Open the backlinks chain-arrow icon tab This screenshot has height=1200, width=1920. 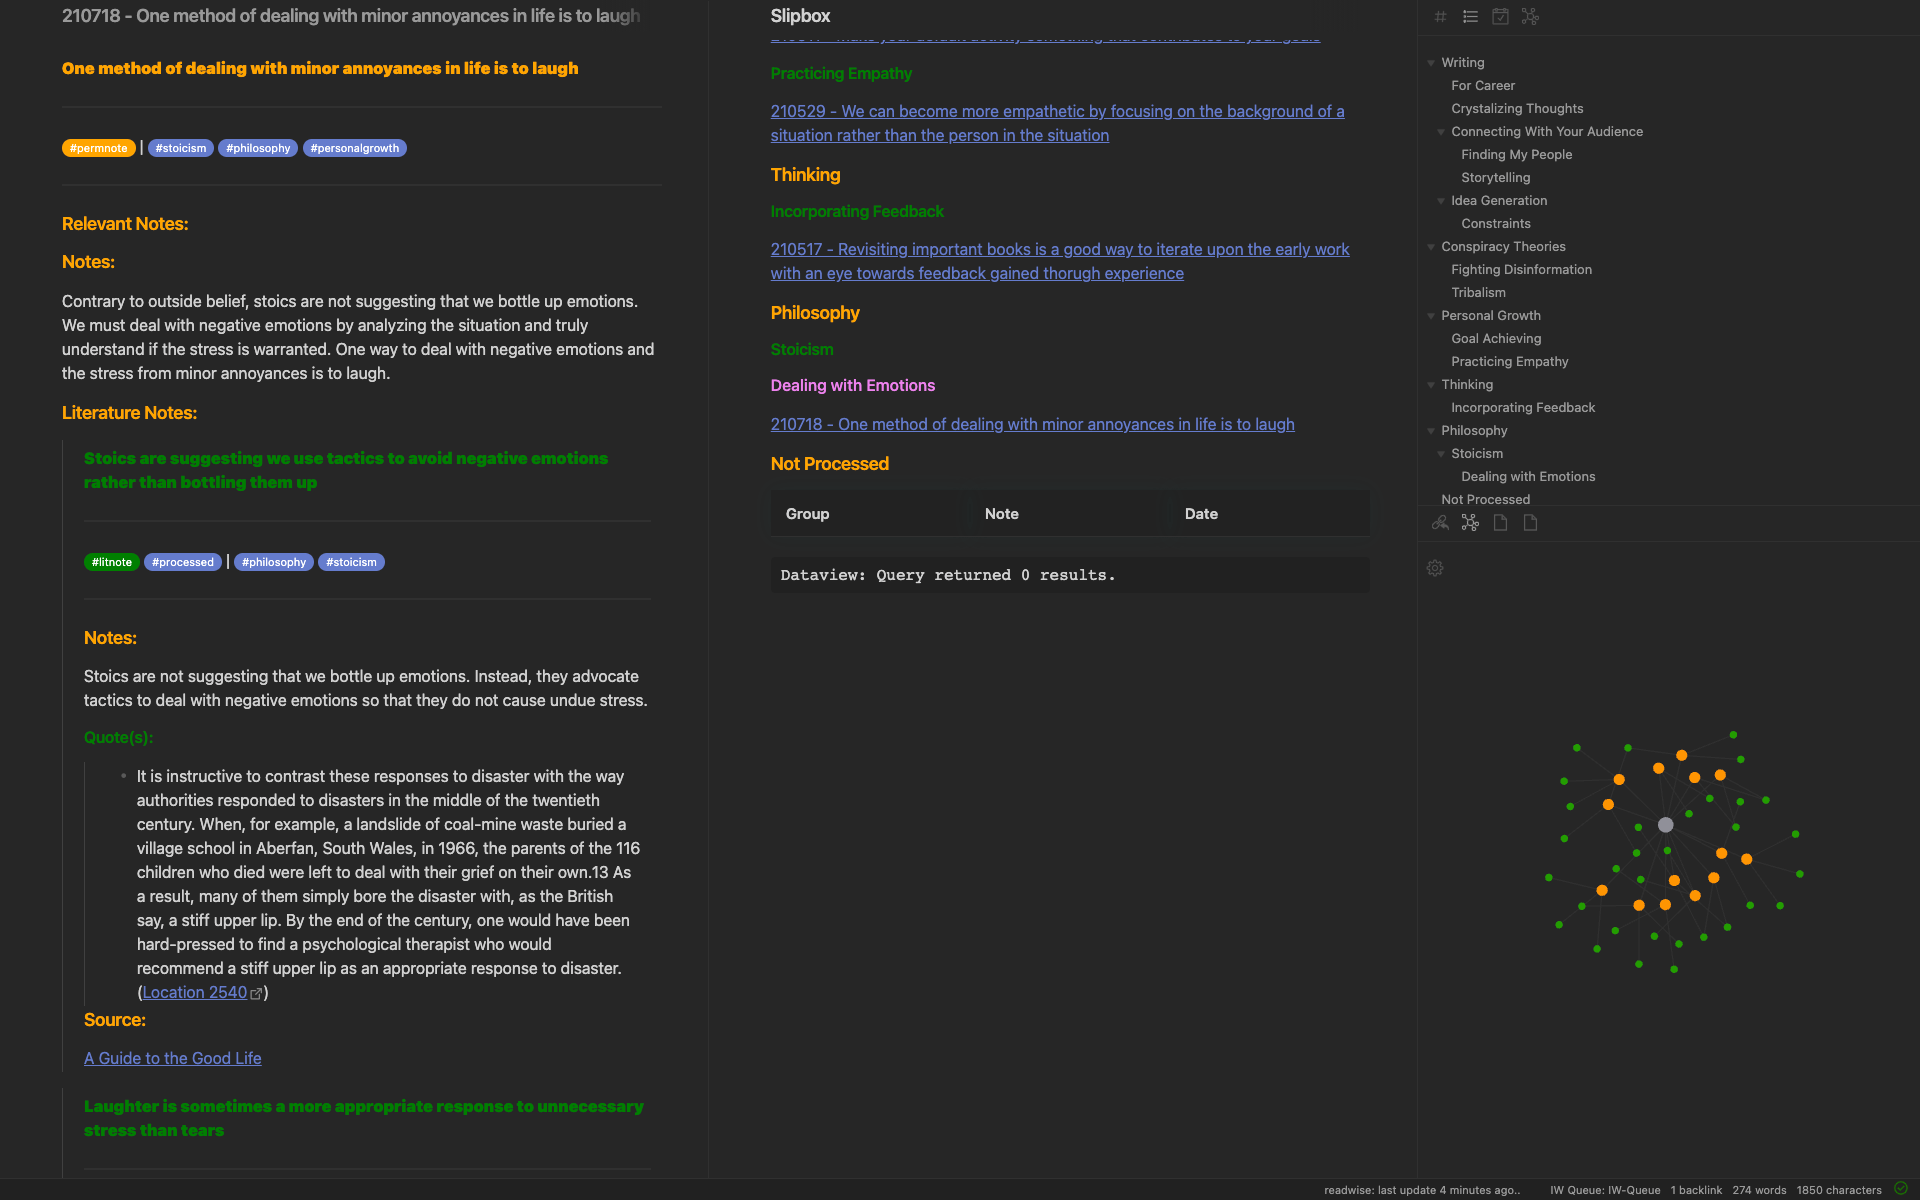[x=1440, y=523]
